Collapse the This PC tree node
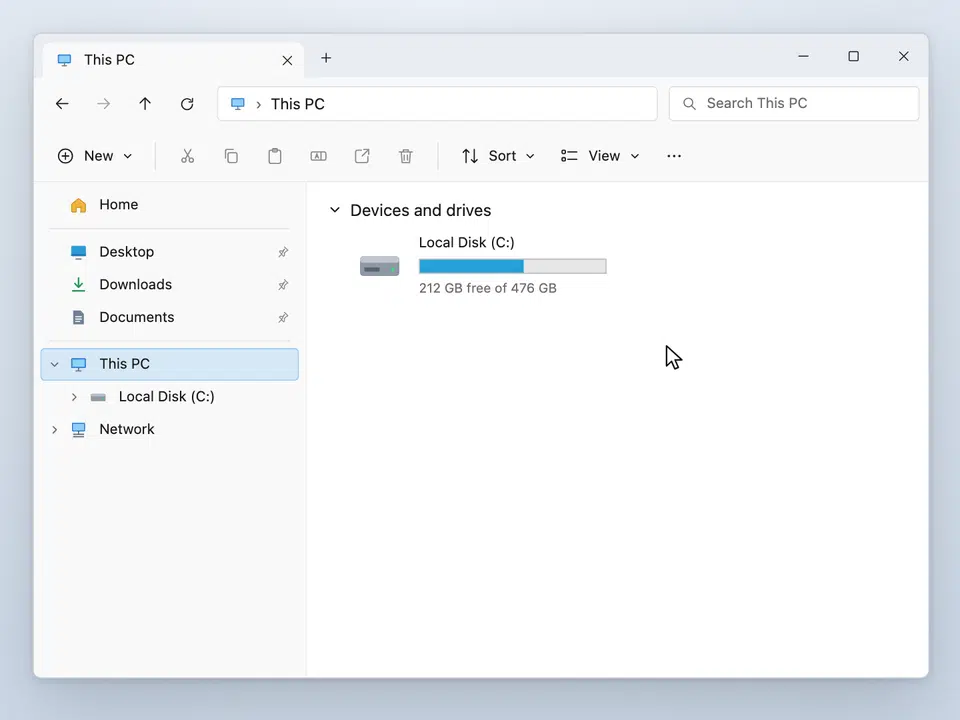This screenshot has width=960, height=720. click(x=54, y=364)
